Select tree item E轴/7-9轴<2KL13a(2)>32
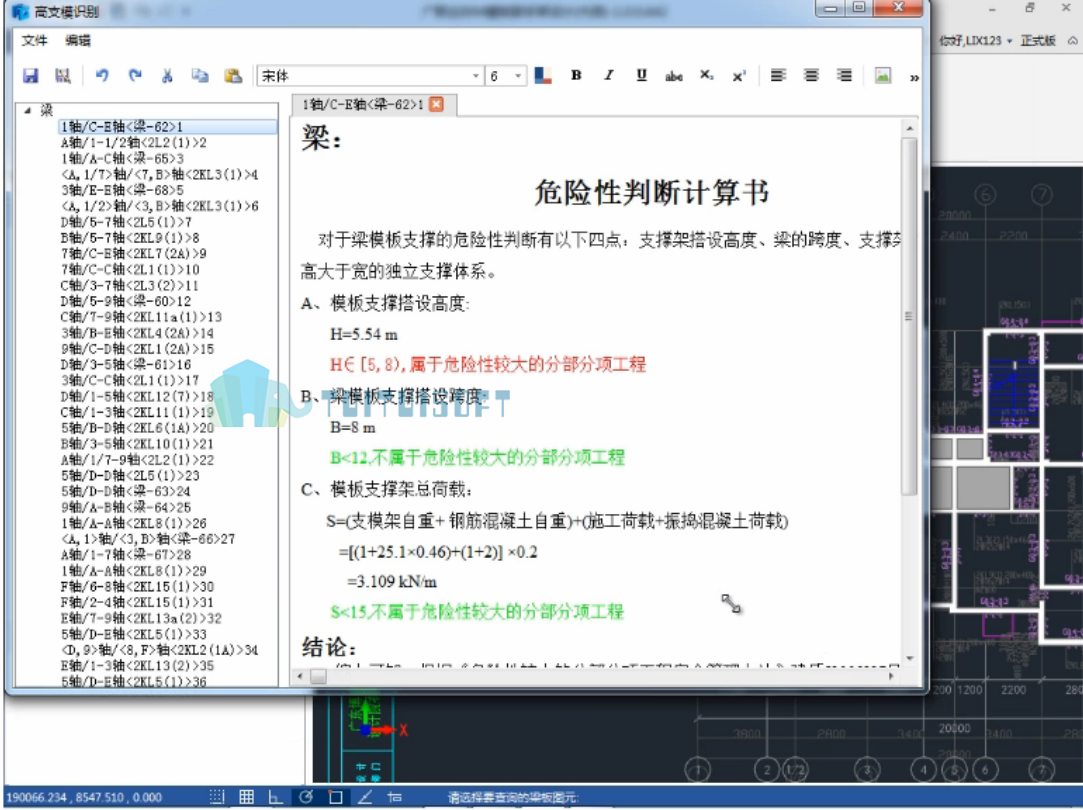This screenshot has height=810, width=1083. (x=141, y=618)
